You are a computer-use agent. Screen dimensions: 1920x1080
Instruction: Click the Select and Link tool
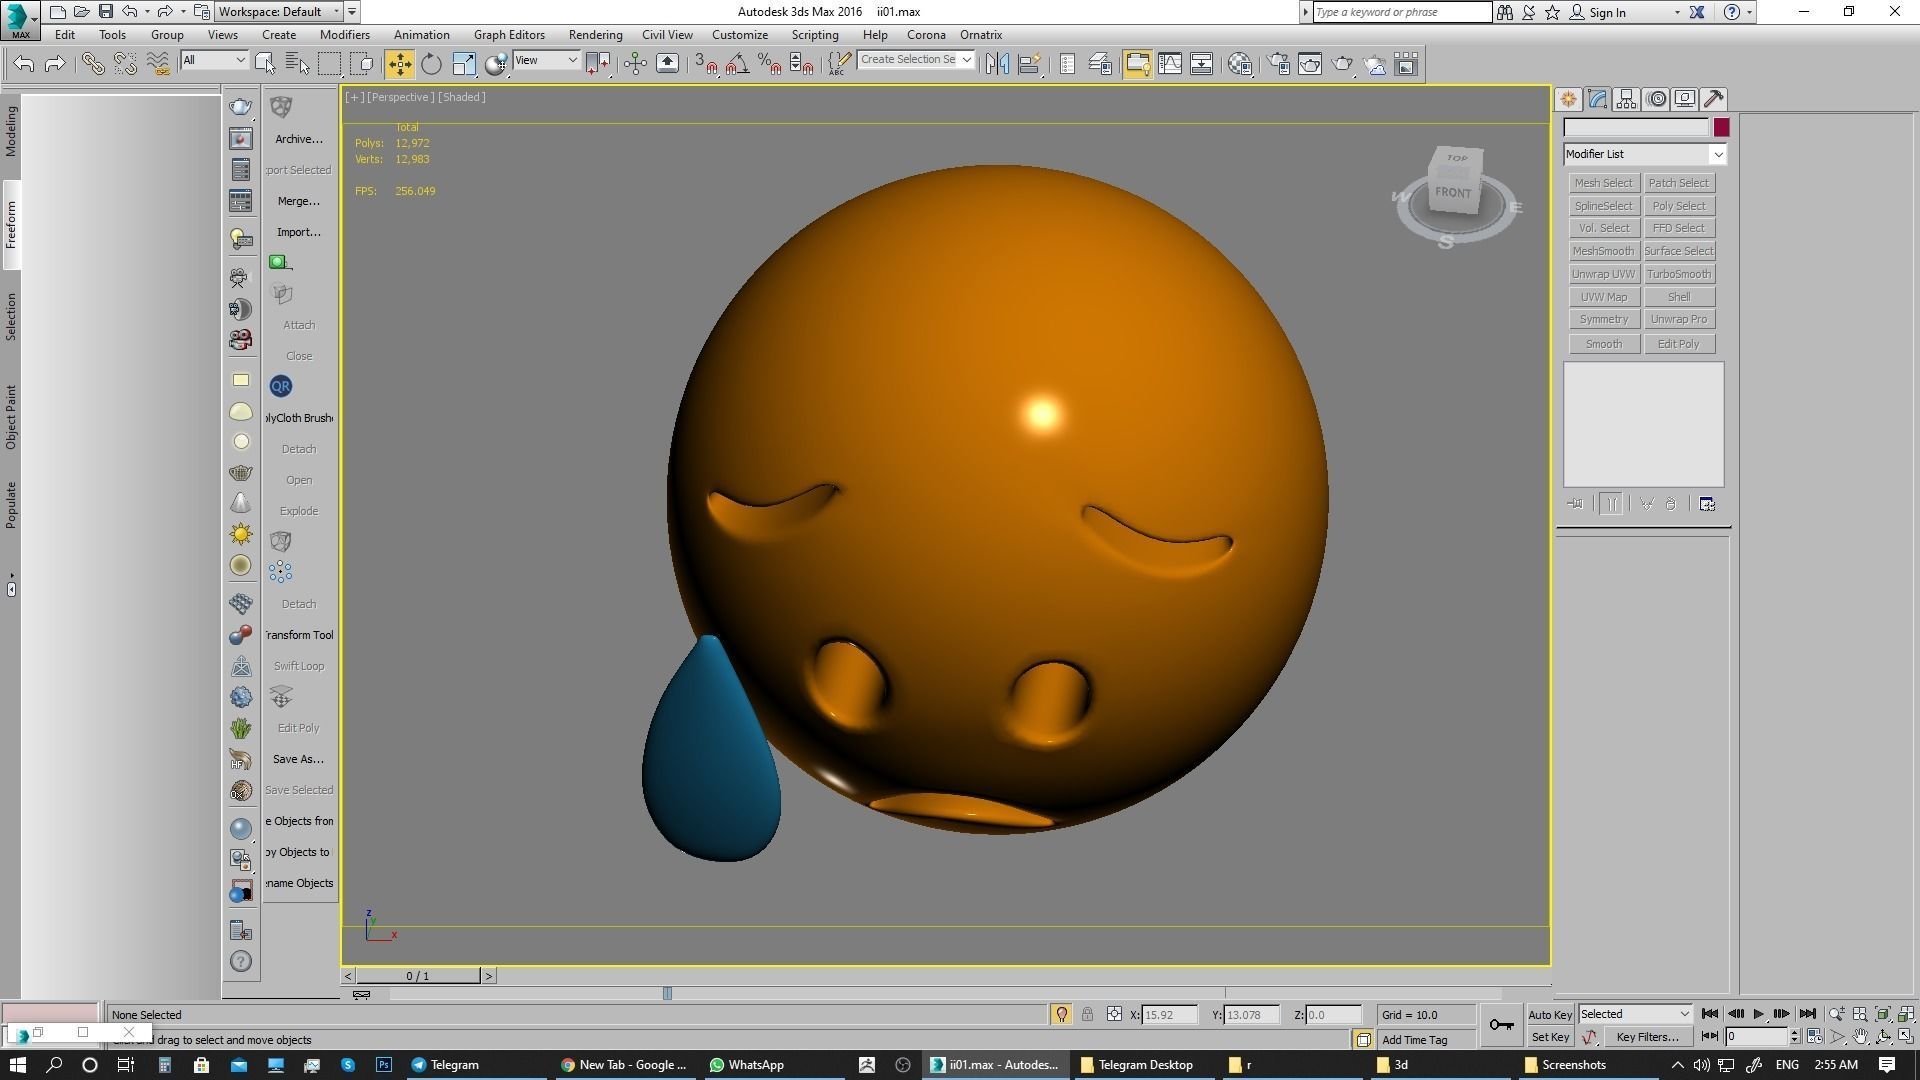pyautogui.click(x=92, y=64)
